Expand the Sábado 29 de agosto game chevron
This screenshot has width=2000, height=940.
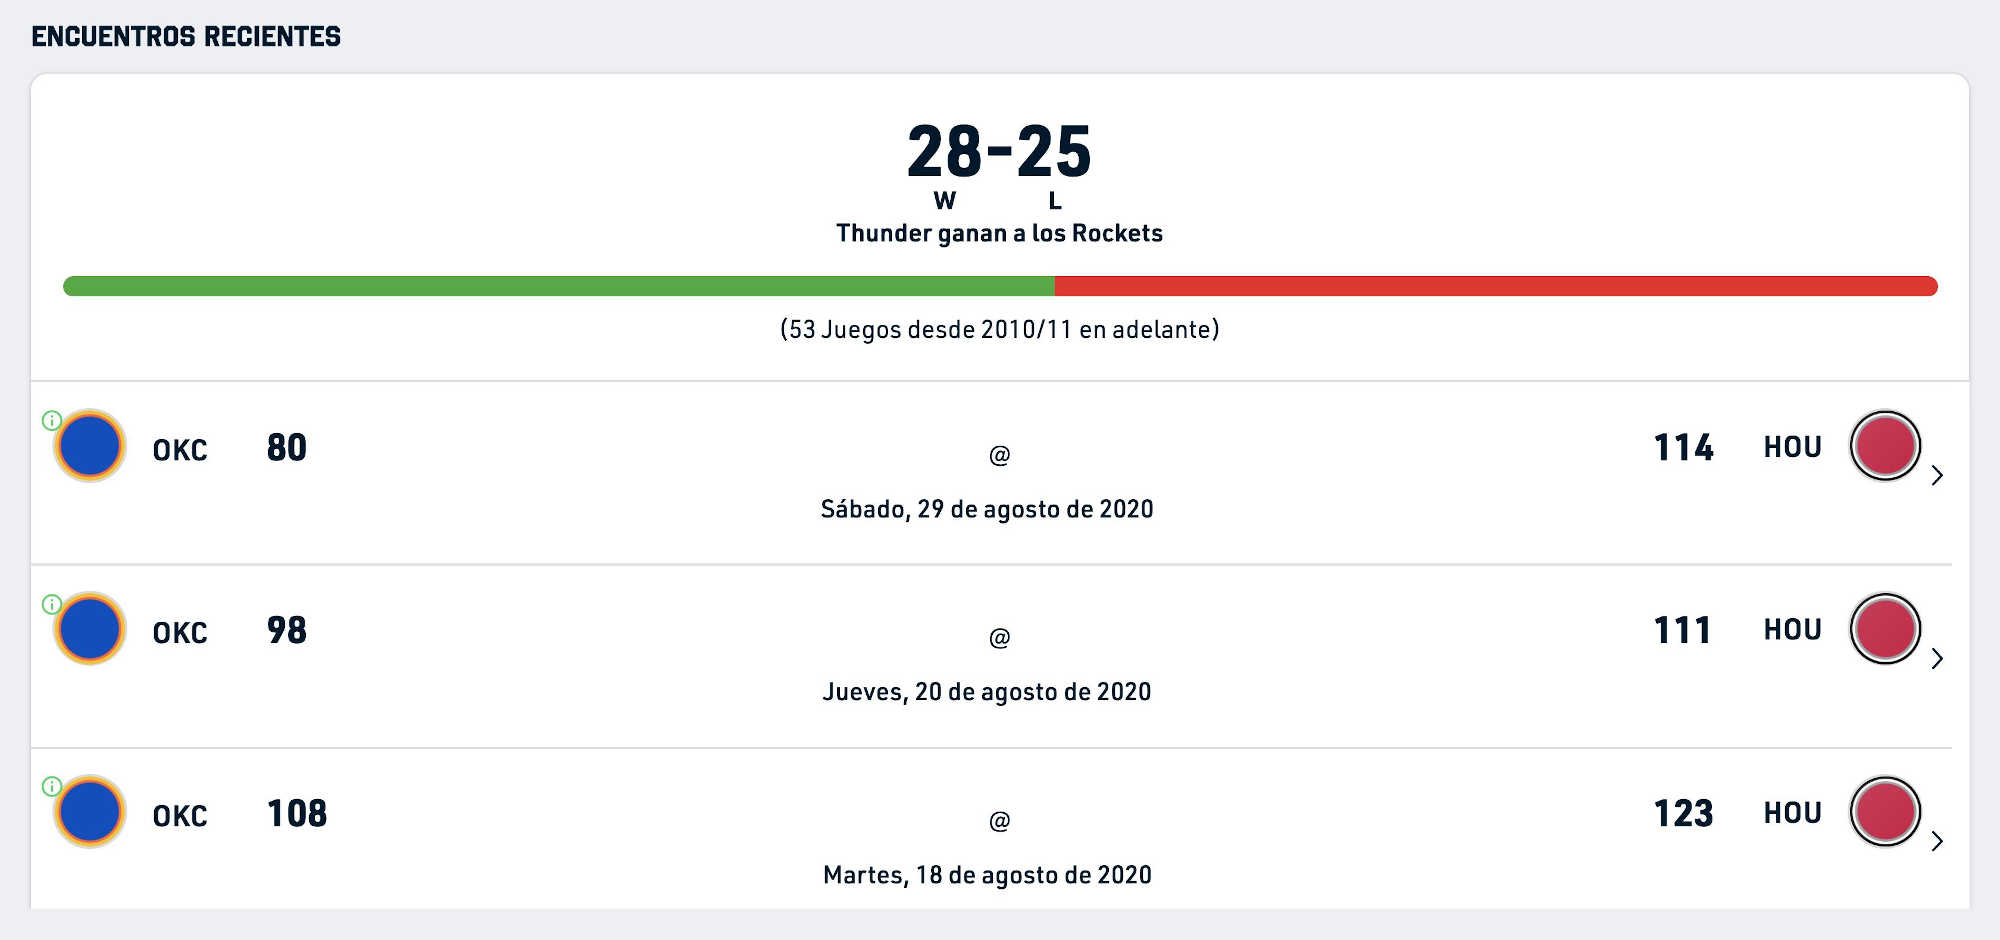click(x=1937, y=475)
